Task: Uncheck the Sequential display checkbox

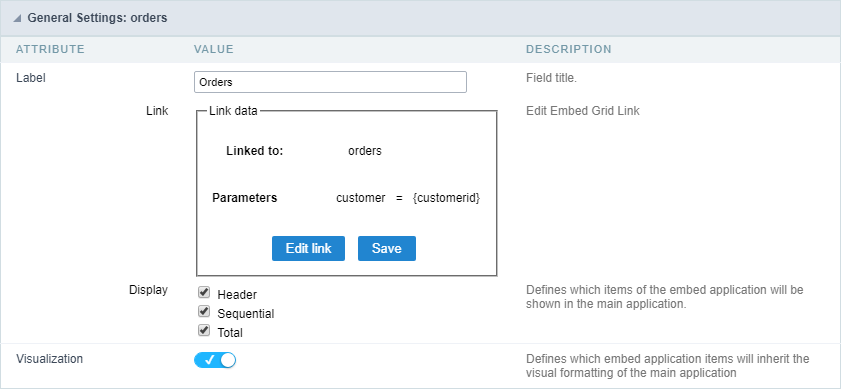Action: pos(204,312)
